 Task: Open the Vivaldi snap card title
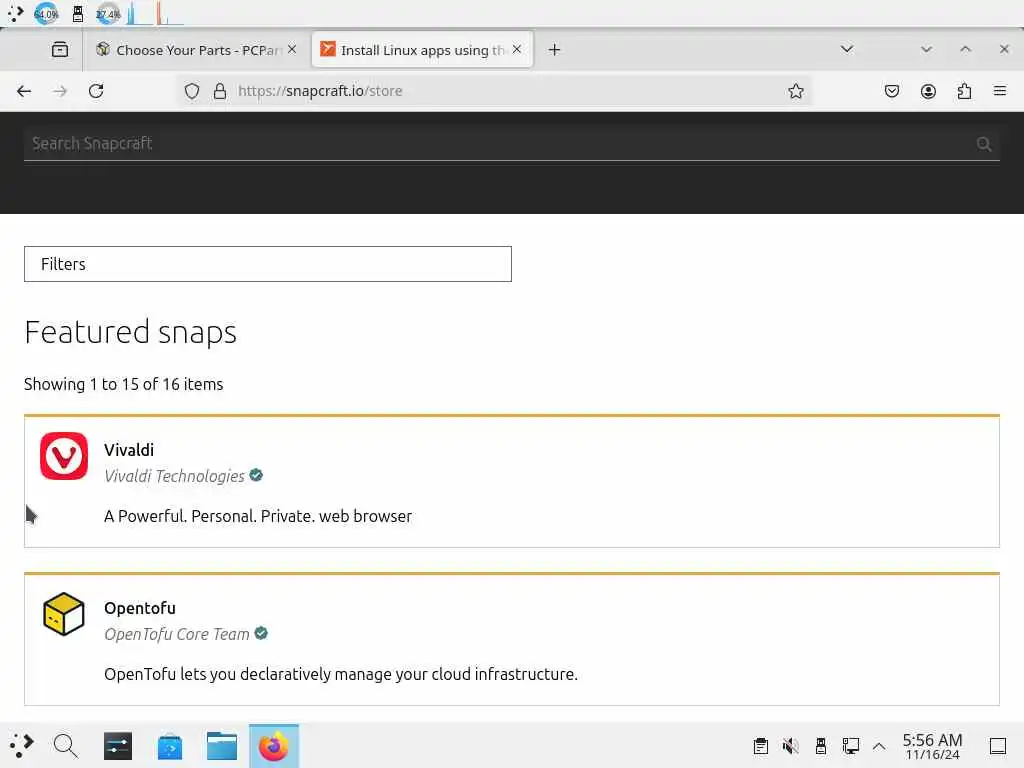pos(129,450)
